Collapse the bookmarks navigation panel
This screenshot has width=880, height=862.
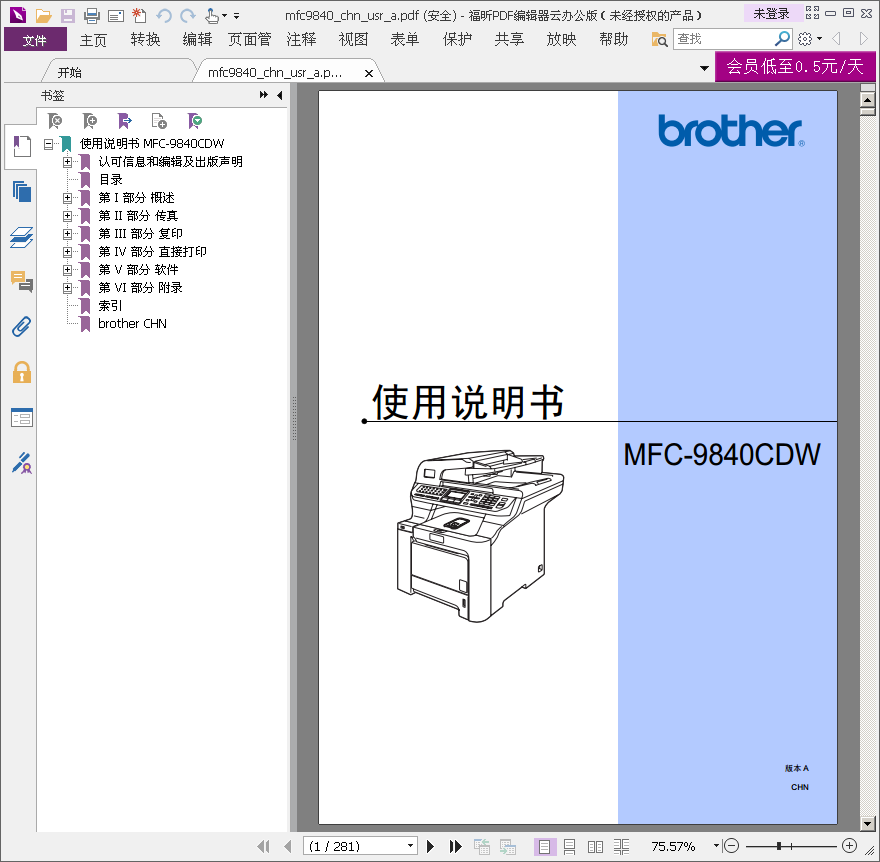point(279,95)
